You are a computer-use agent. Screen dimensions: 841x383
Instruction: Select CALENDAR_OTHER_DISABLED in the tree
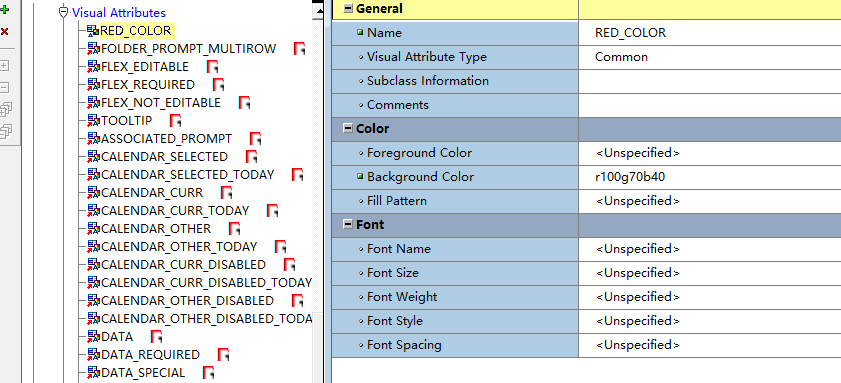(x=187, y=300)
